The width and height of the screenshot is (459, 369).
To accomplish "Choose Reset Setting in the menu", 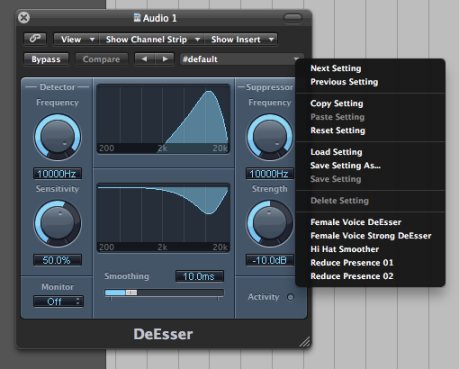I will pos(338,130).
